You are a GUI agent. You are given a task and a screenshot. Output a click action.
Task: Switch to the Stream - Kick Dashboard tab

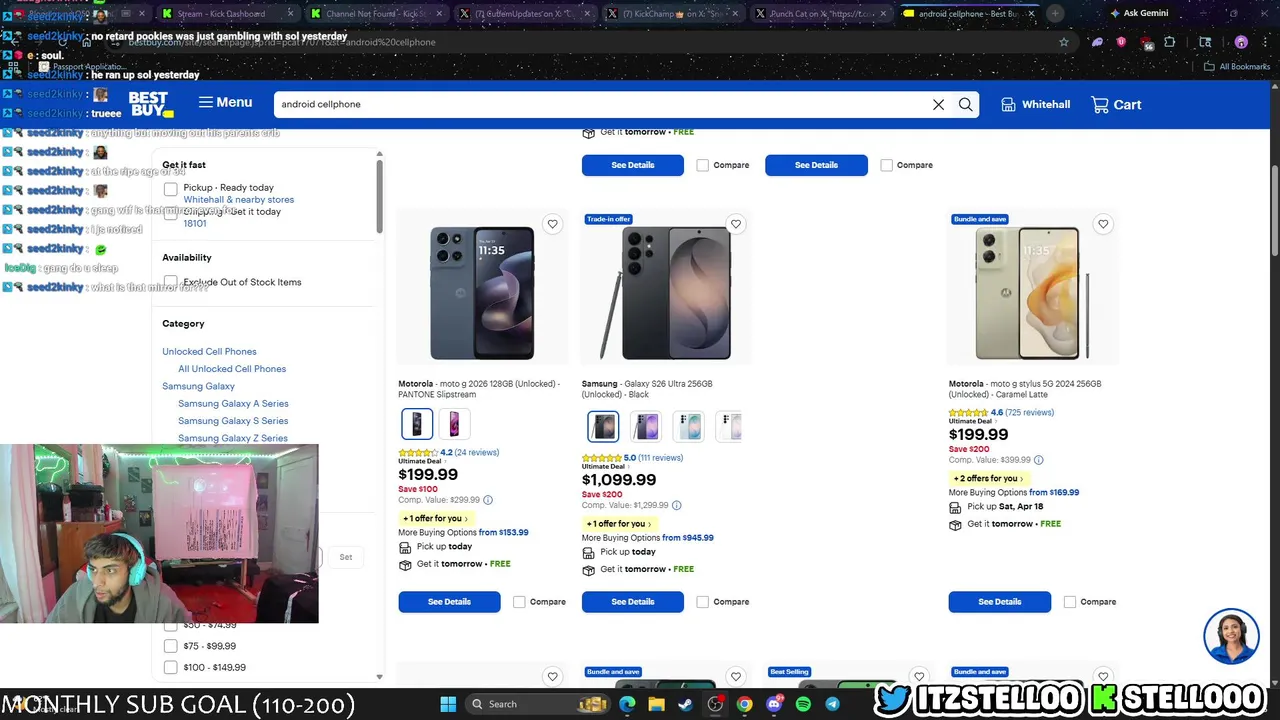pos(220,14)
